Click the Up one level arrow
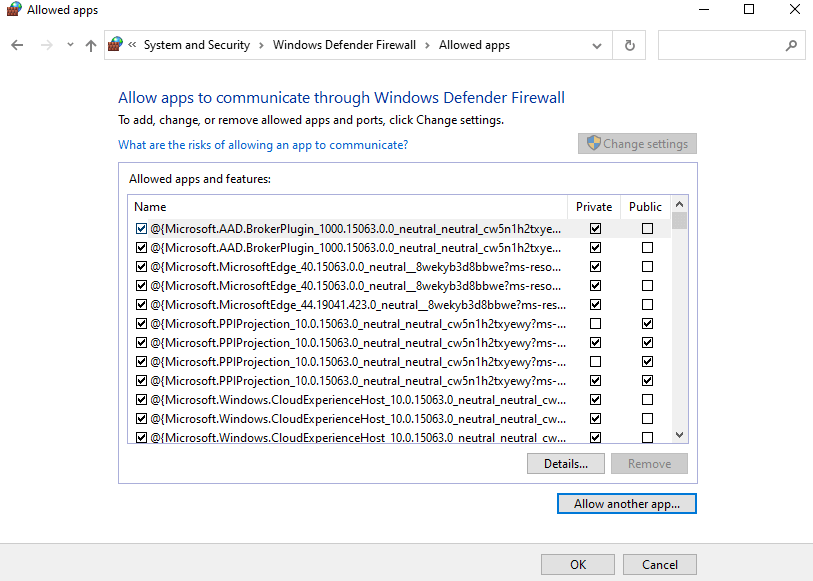 point(91,45)
